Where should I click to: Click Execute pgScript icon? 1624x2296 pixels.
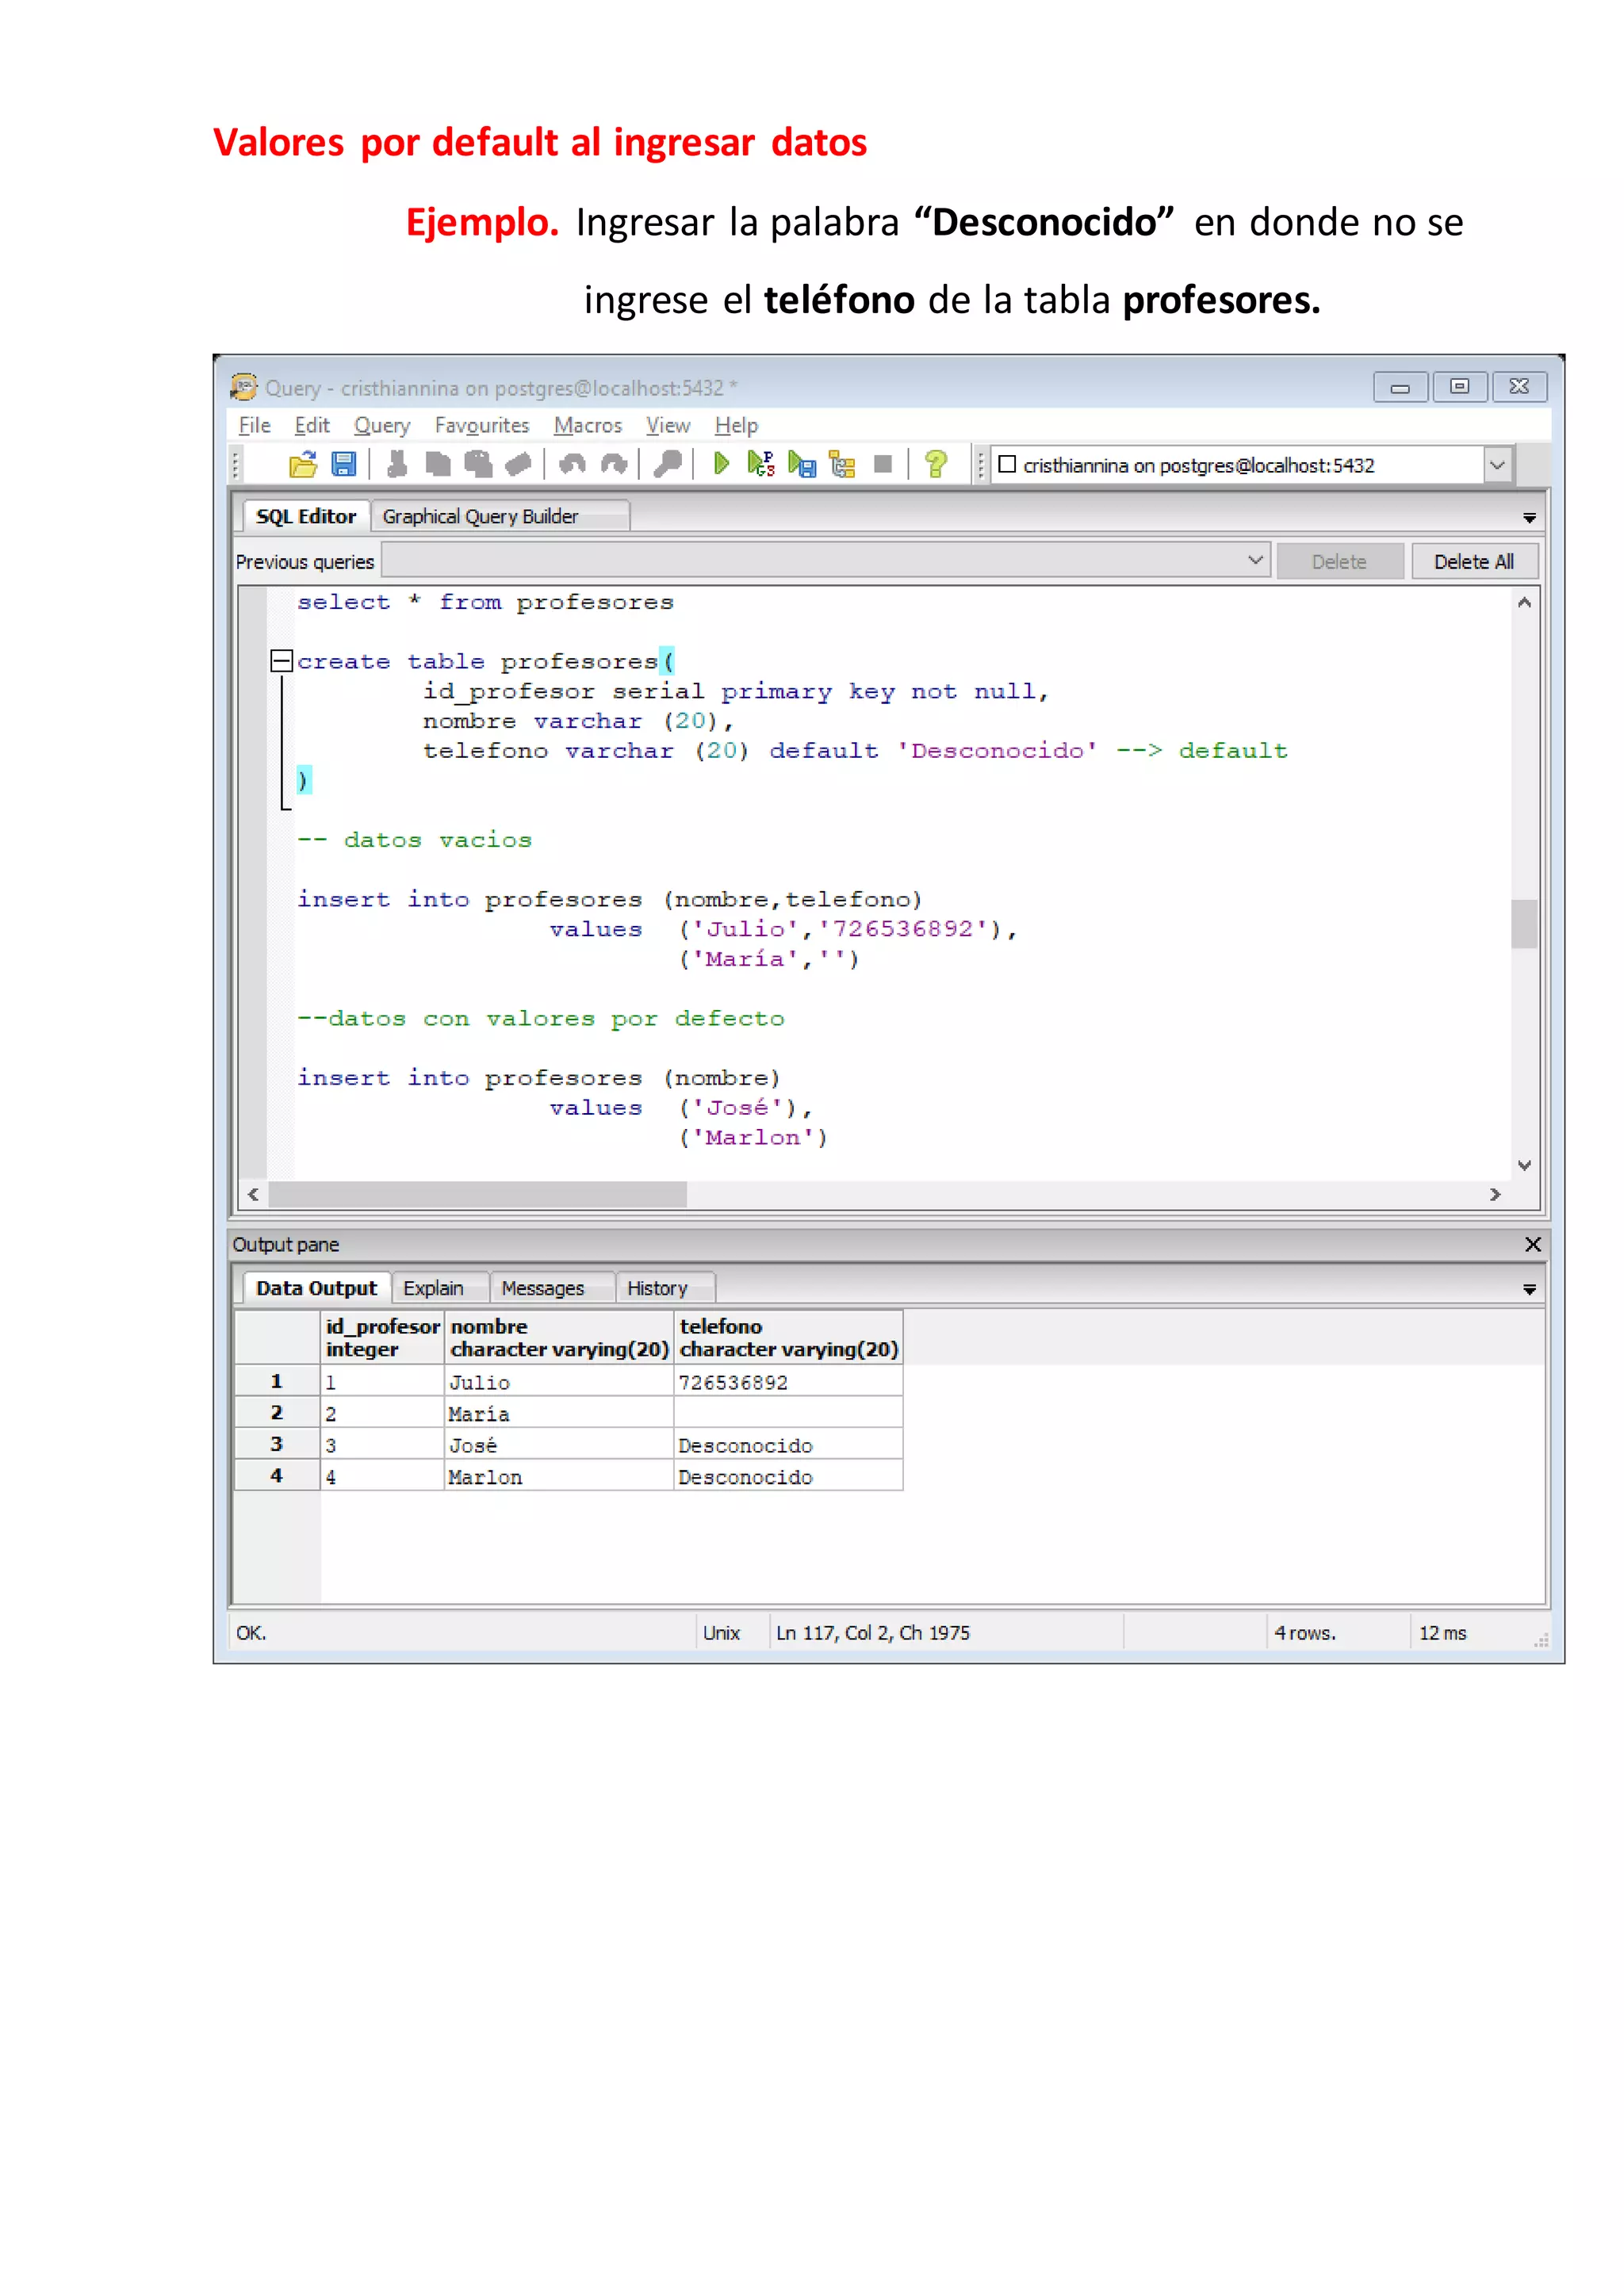pos(761,465)
